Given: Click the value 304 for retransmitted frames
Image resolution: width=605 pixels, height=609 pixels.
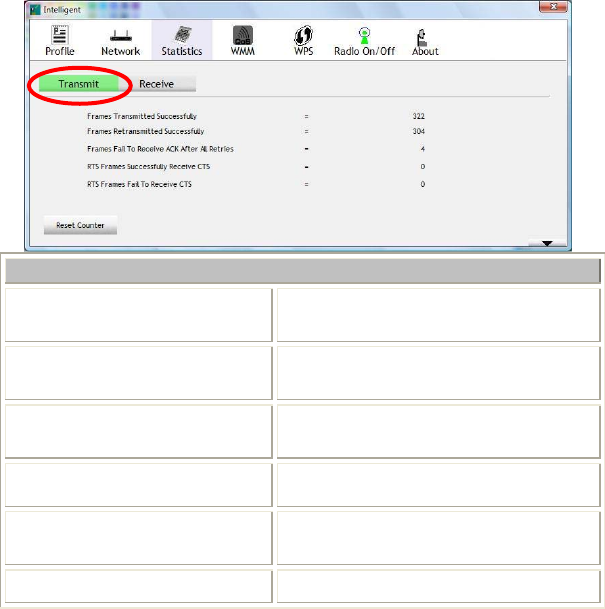Looking at the screenshot, I should [x=419, y=131].
